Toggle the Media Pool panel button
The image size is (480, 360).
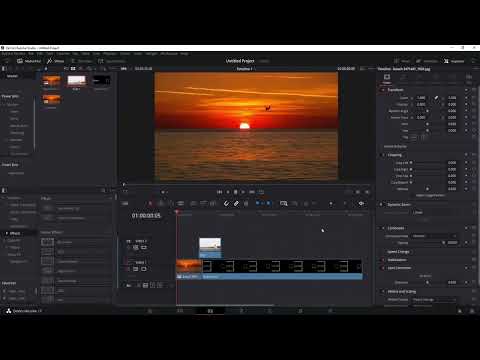29,61
